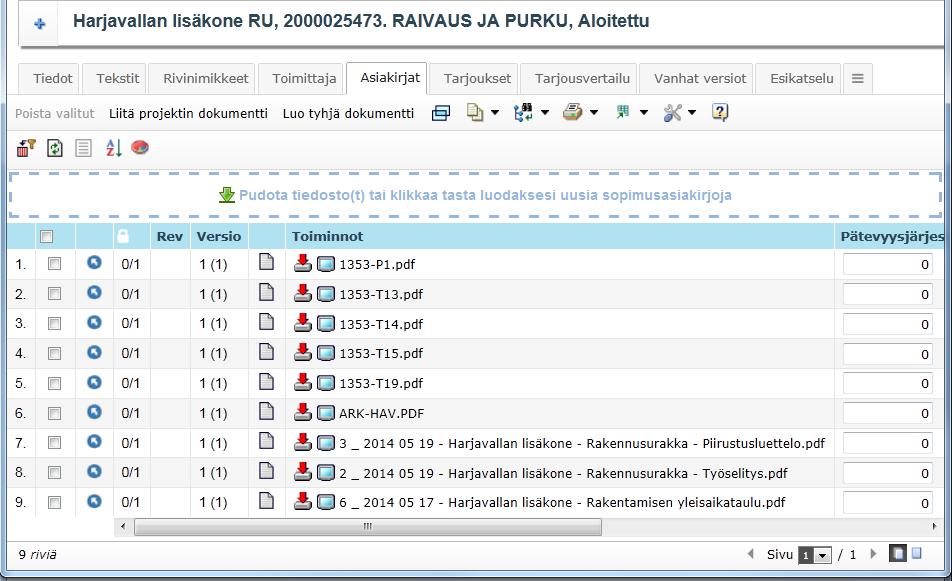Check the box for row 3 1353-T14.pdf
The width and height of the screenshot is (952, 581).
tap(55, 324)
